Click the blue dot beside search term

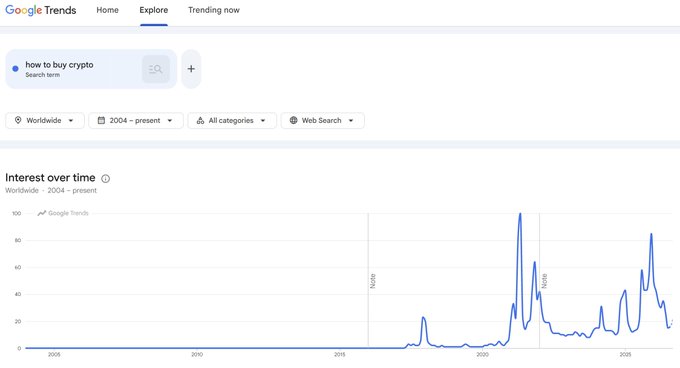(x=15, y=68)
